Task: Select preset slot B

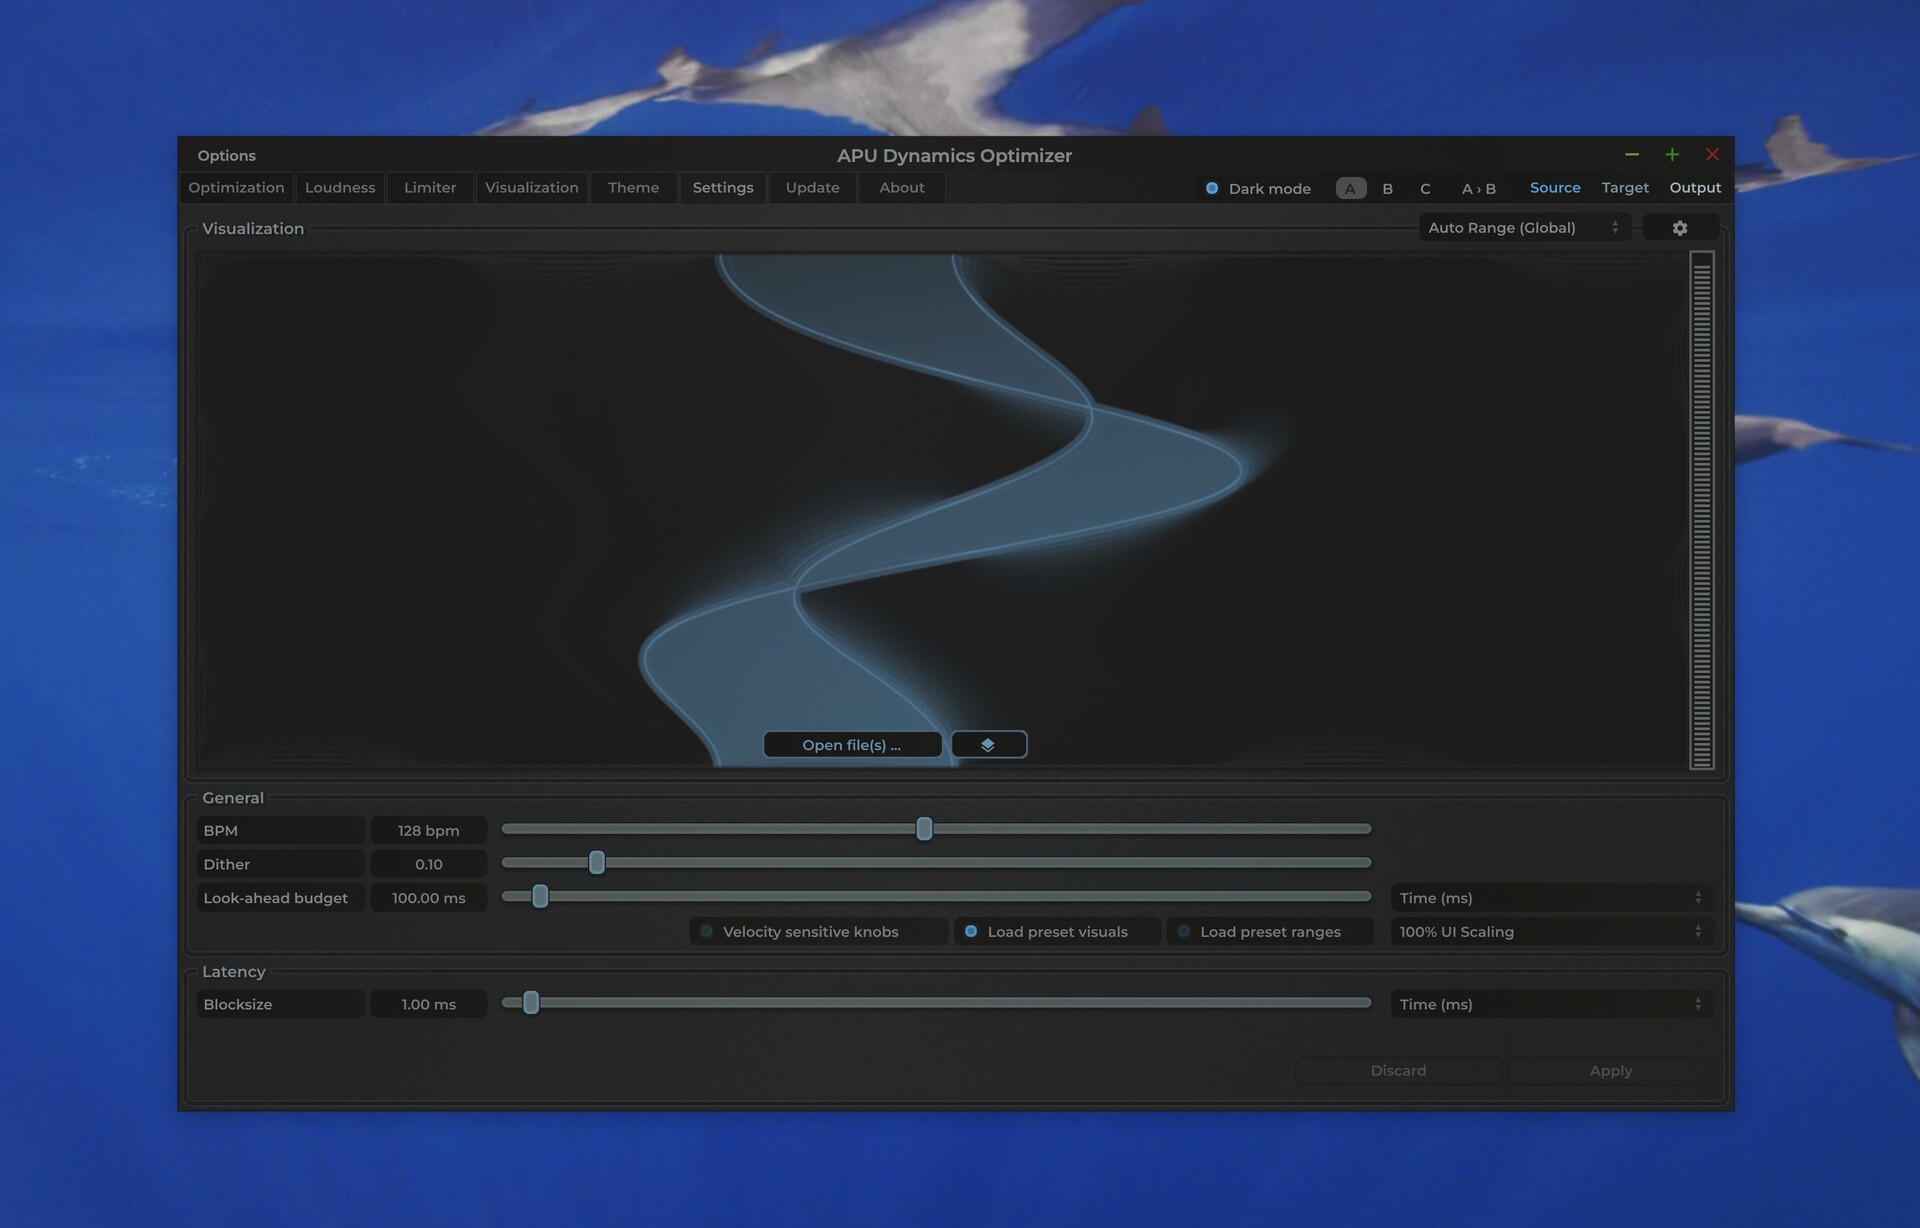Action: [x=1388, y=188]
